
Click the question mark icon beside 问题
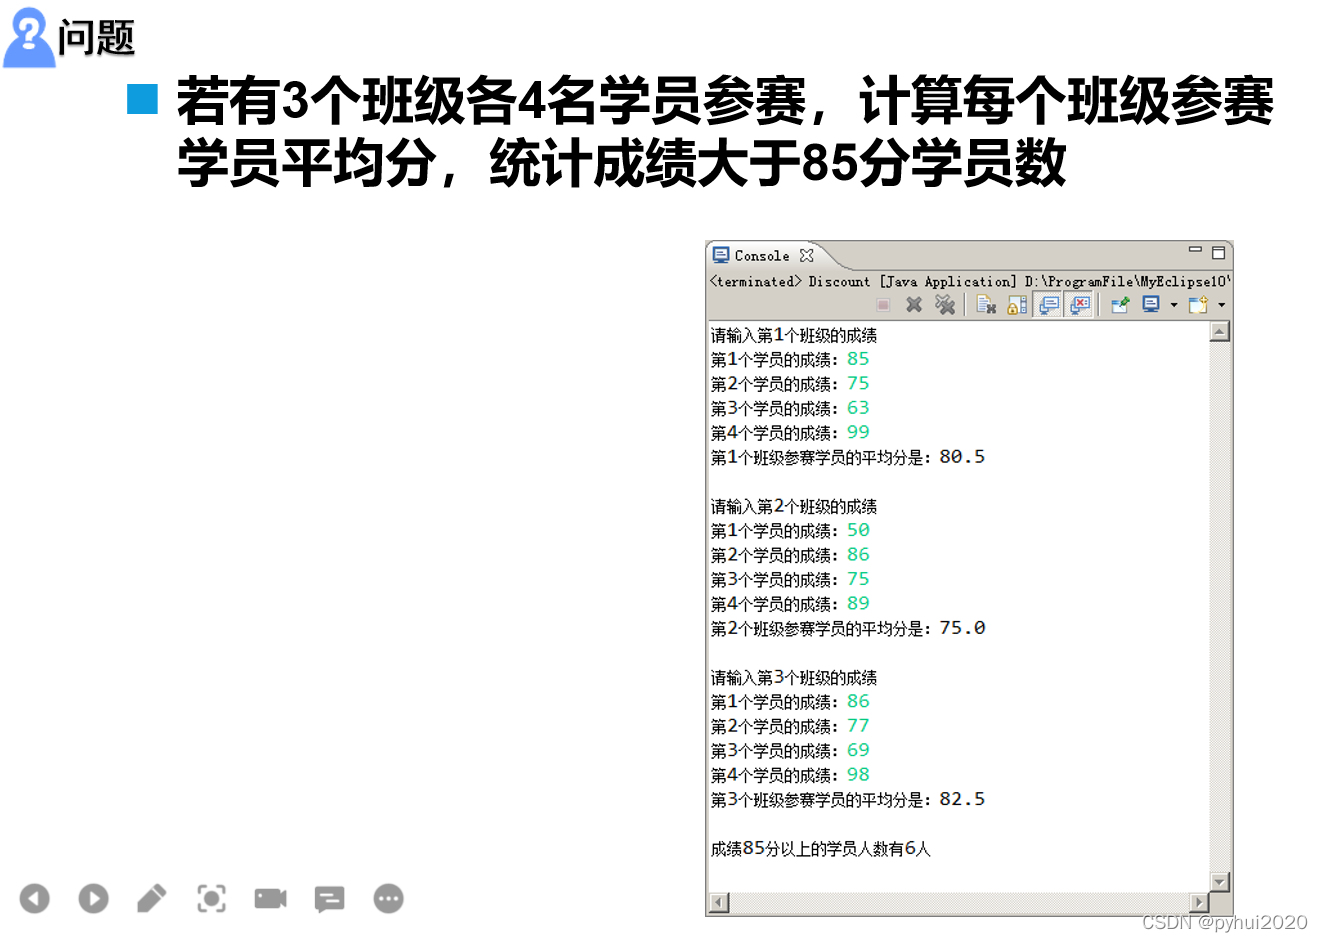pos(29,38)
